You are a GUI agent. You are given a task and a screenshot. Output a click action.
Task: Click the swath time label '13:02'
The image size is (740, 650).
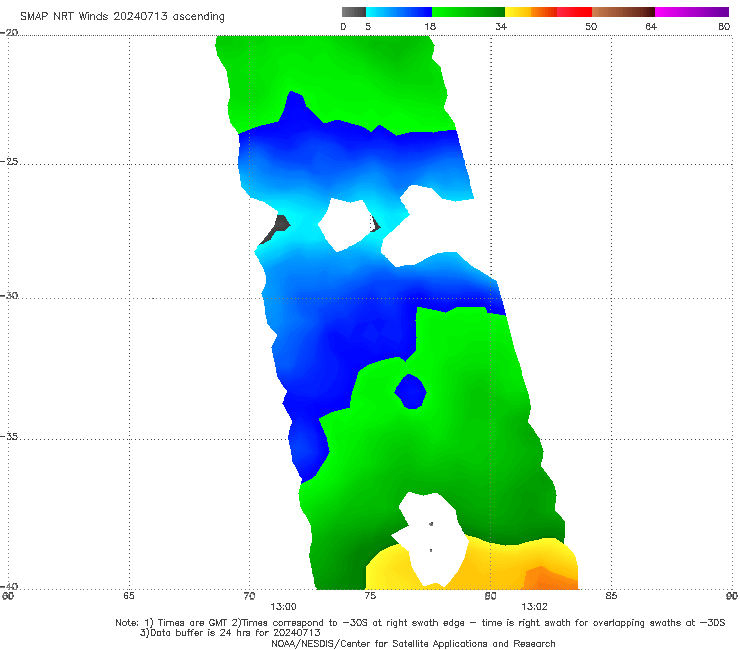click(534, 607)
